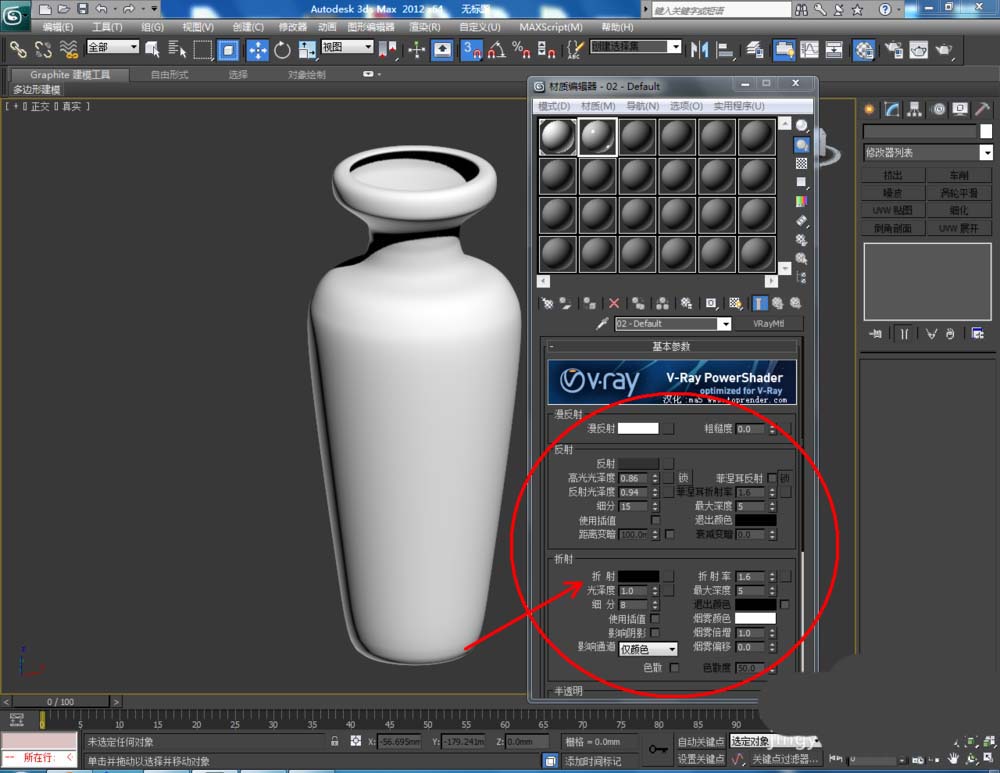1000x773 pixels.
Task: Toggle the 3D Snaps magnet icon
Action: (x=471, y=50)
